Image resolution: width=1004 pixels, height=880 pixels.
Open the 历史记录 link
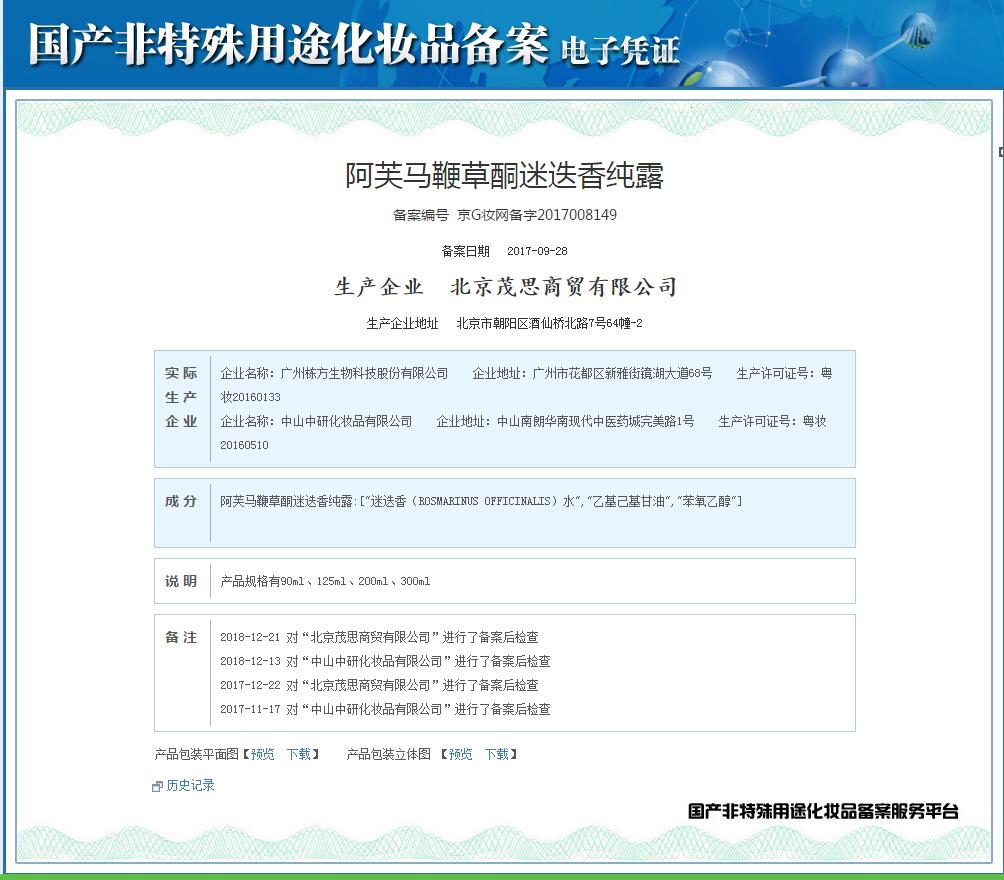(190, 786)
